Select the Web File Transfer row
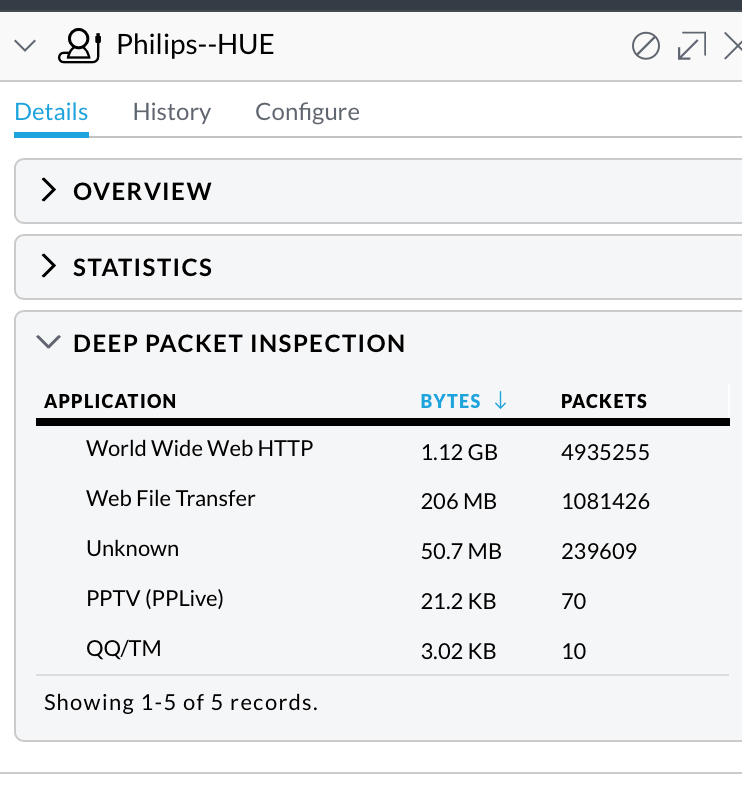The image size is (742, 806). (383, 501)
